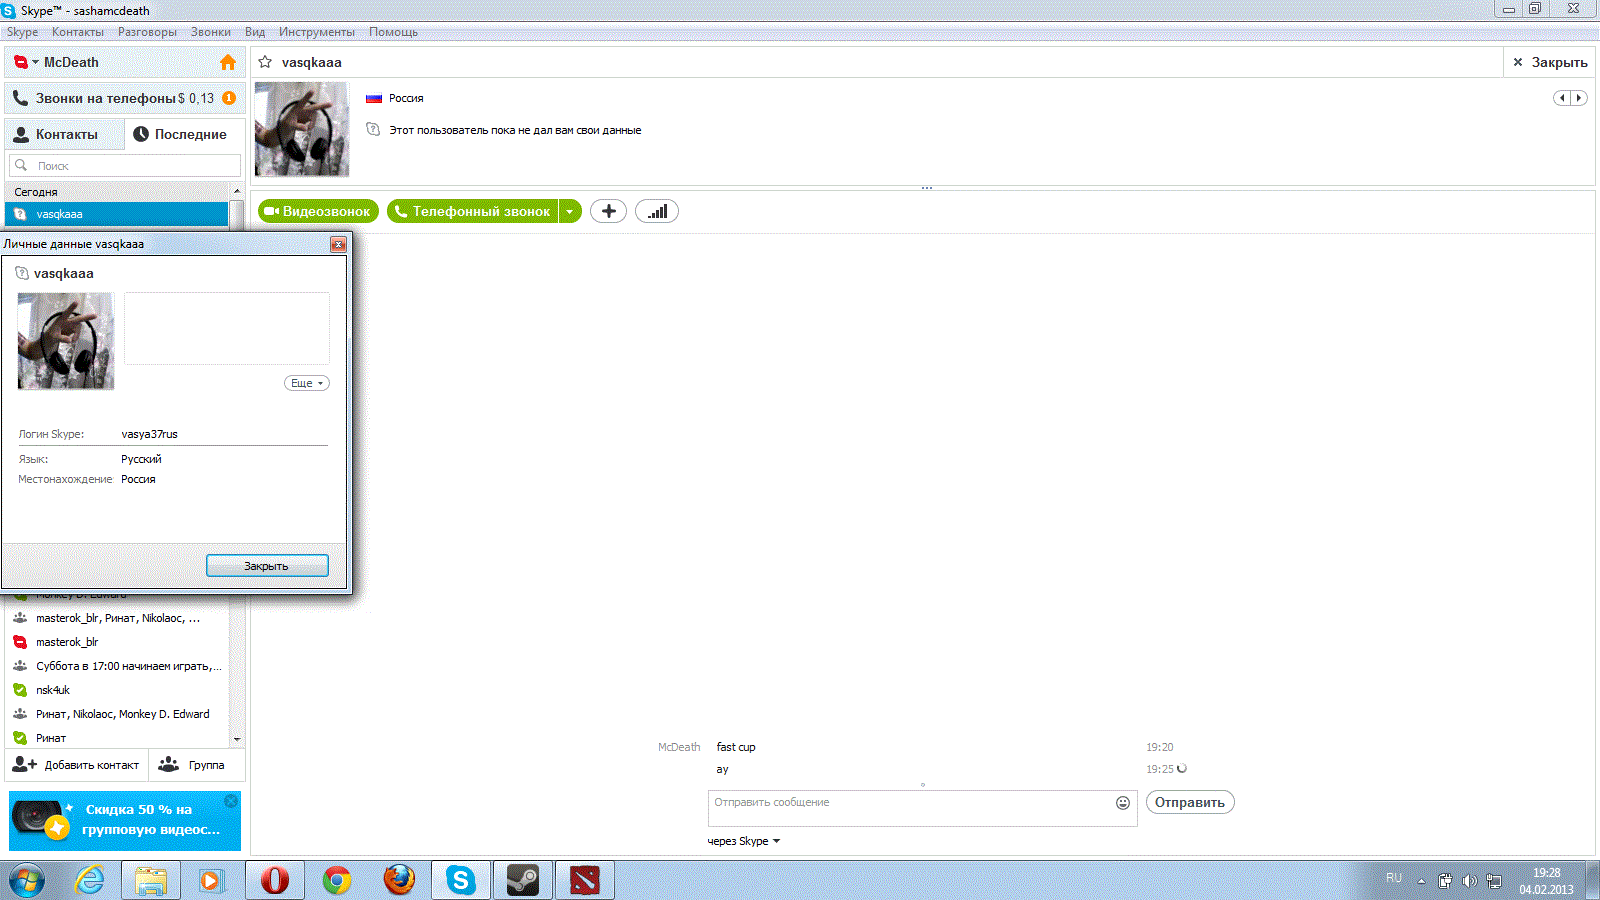Click the Группа button to create a group
Screen dimensions: 1600x900
[x=197, y=765]
